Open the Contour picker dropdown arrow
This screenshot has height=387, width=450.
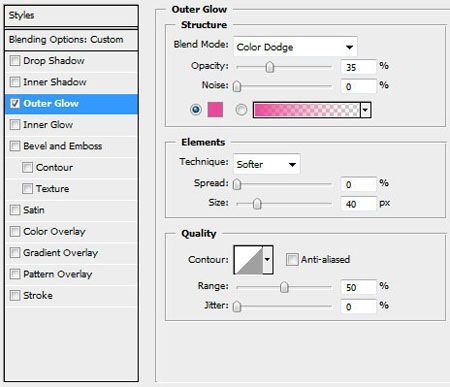[x=268, y=259]
